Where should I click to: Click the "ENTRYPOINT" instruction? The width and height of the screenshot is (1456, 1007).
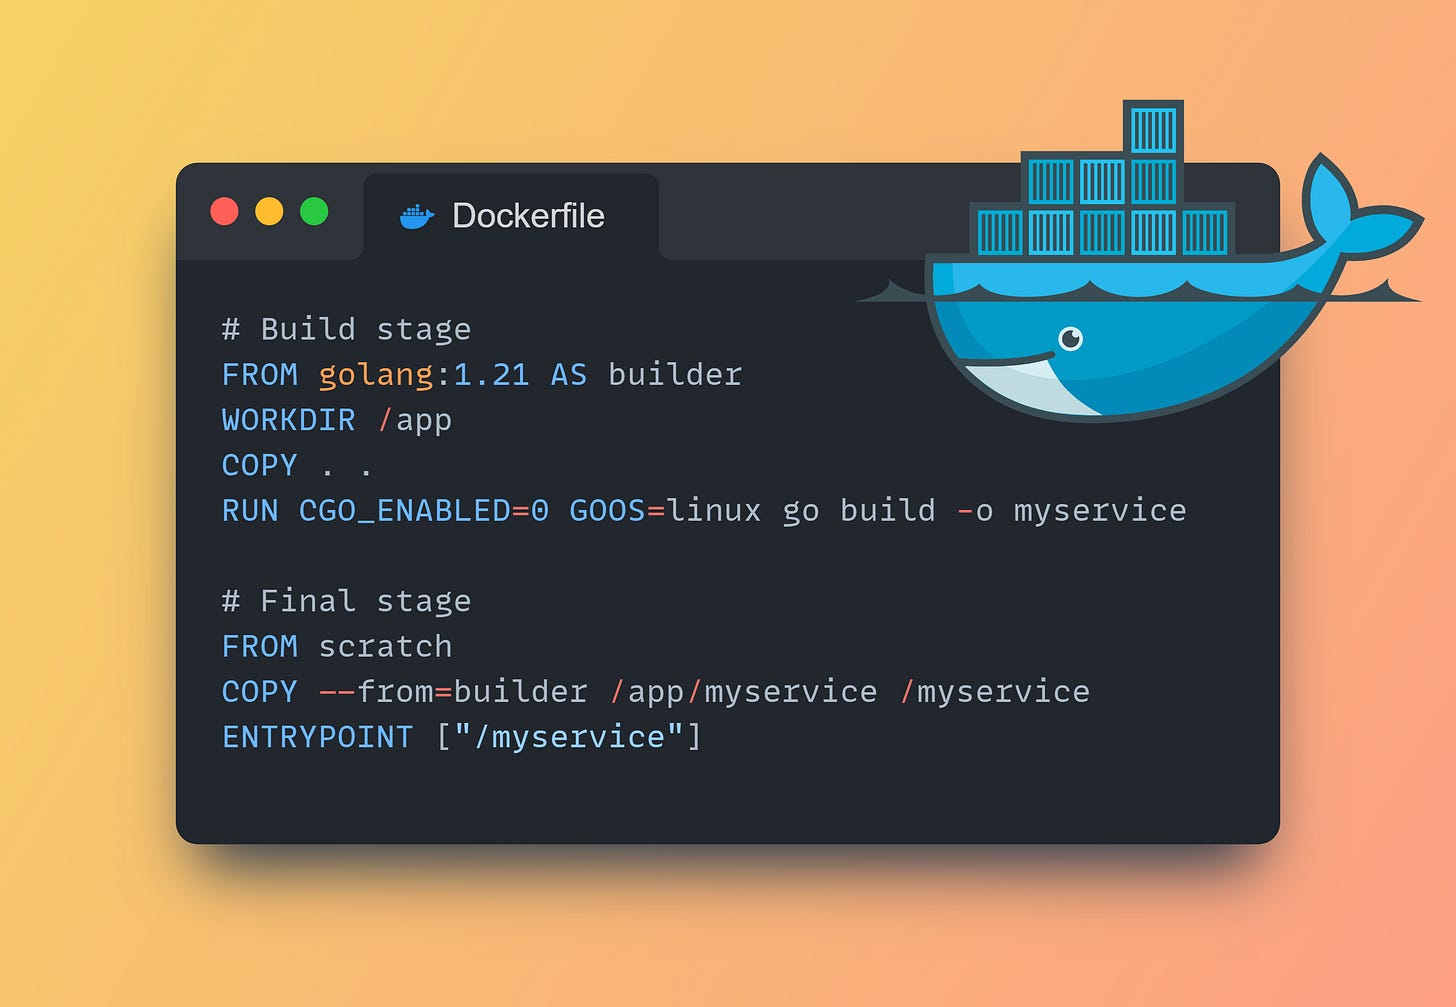(x=317, y=738)
